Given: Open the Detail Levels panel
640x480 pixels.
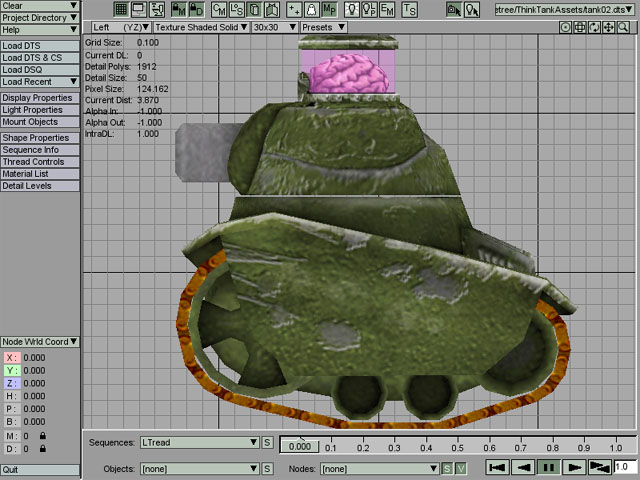Looking at the screenshot, I should pos(40,186).
